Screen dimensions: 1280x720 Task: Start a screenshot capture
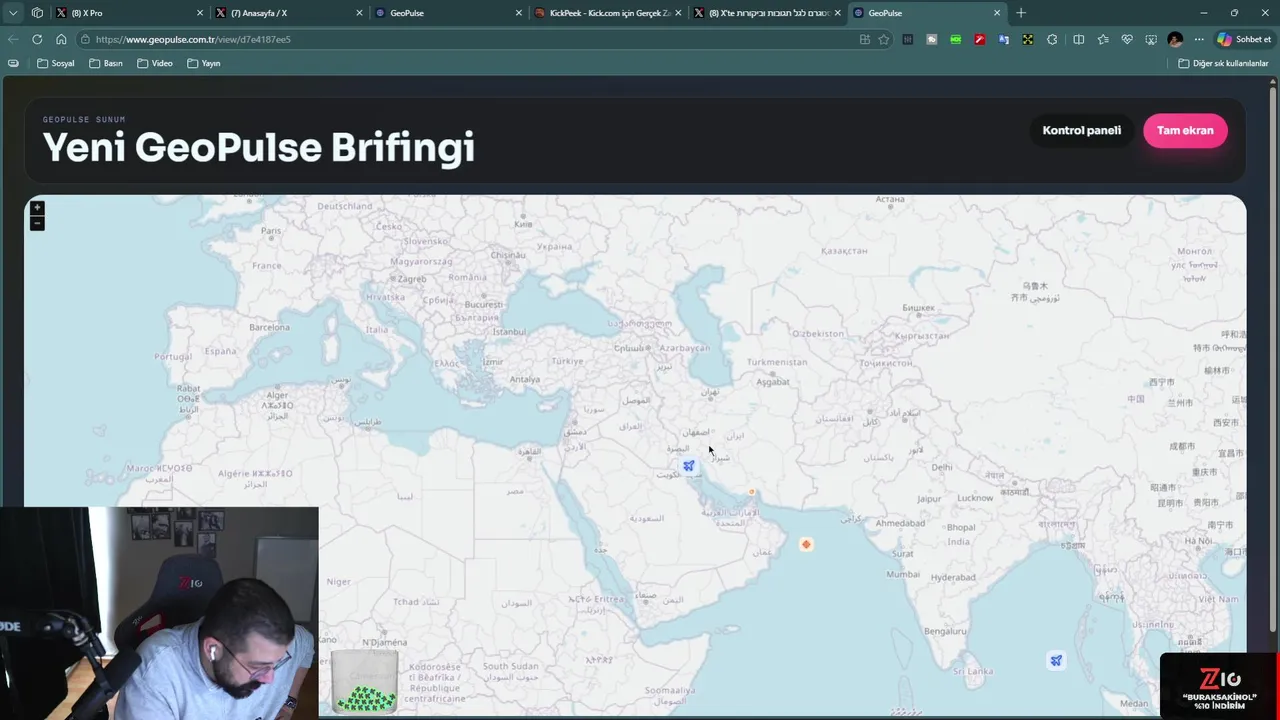coord(1151,39)
